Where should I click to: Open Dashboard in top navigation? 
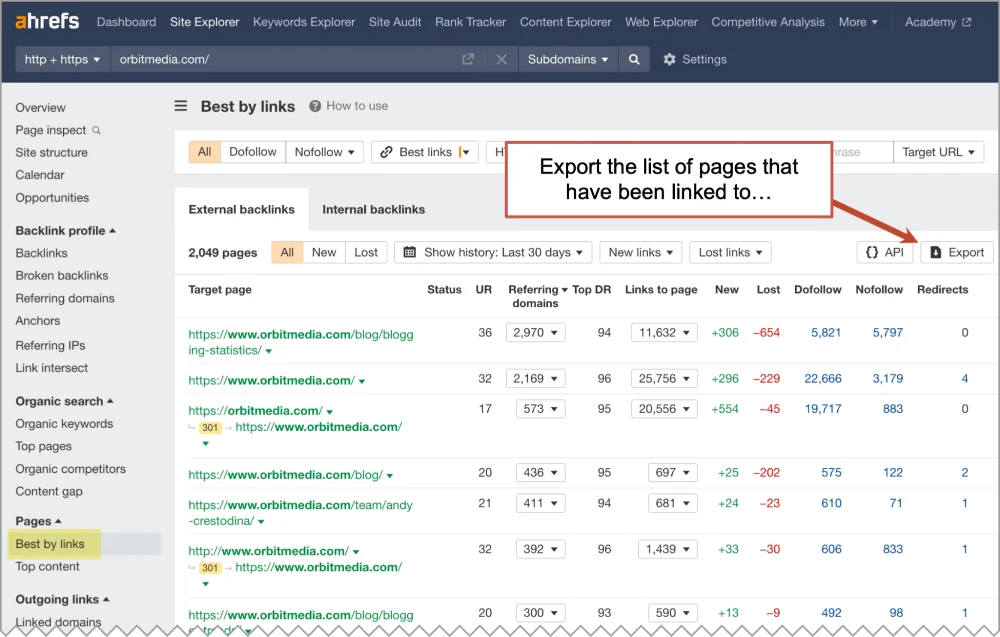coord(126,22)
